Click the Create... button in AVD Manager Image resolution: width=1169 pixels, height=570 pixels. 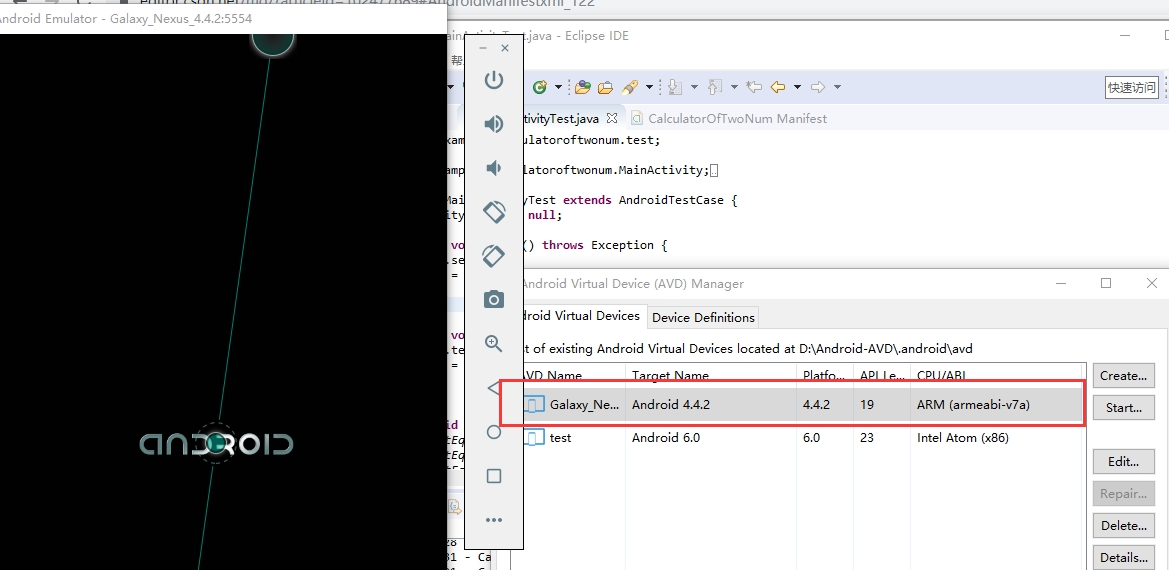[1124, 376]
